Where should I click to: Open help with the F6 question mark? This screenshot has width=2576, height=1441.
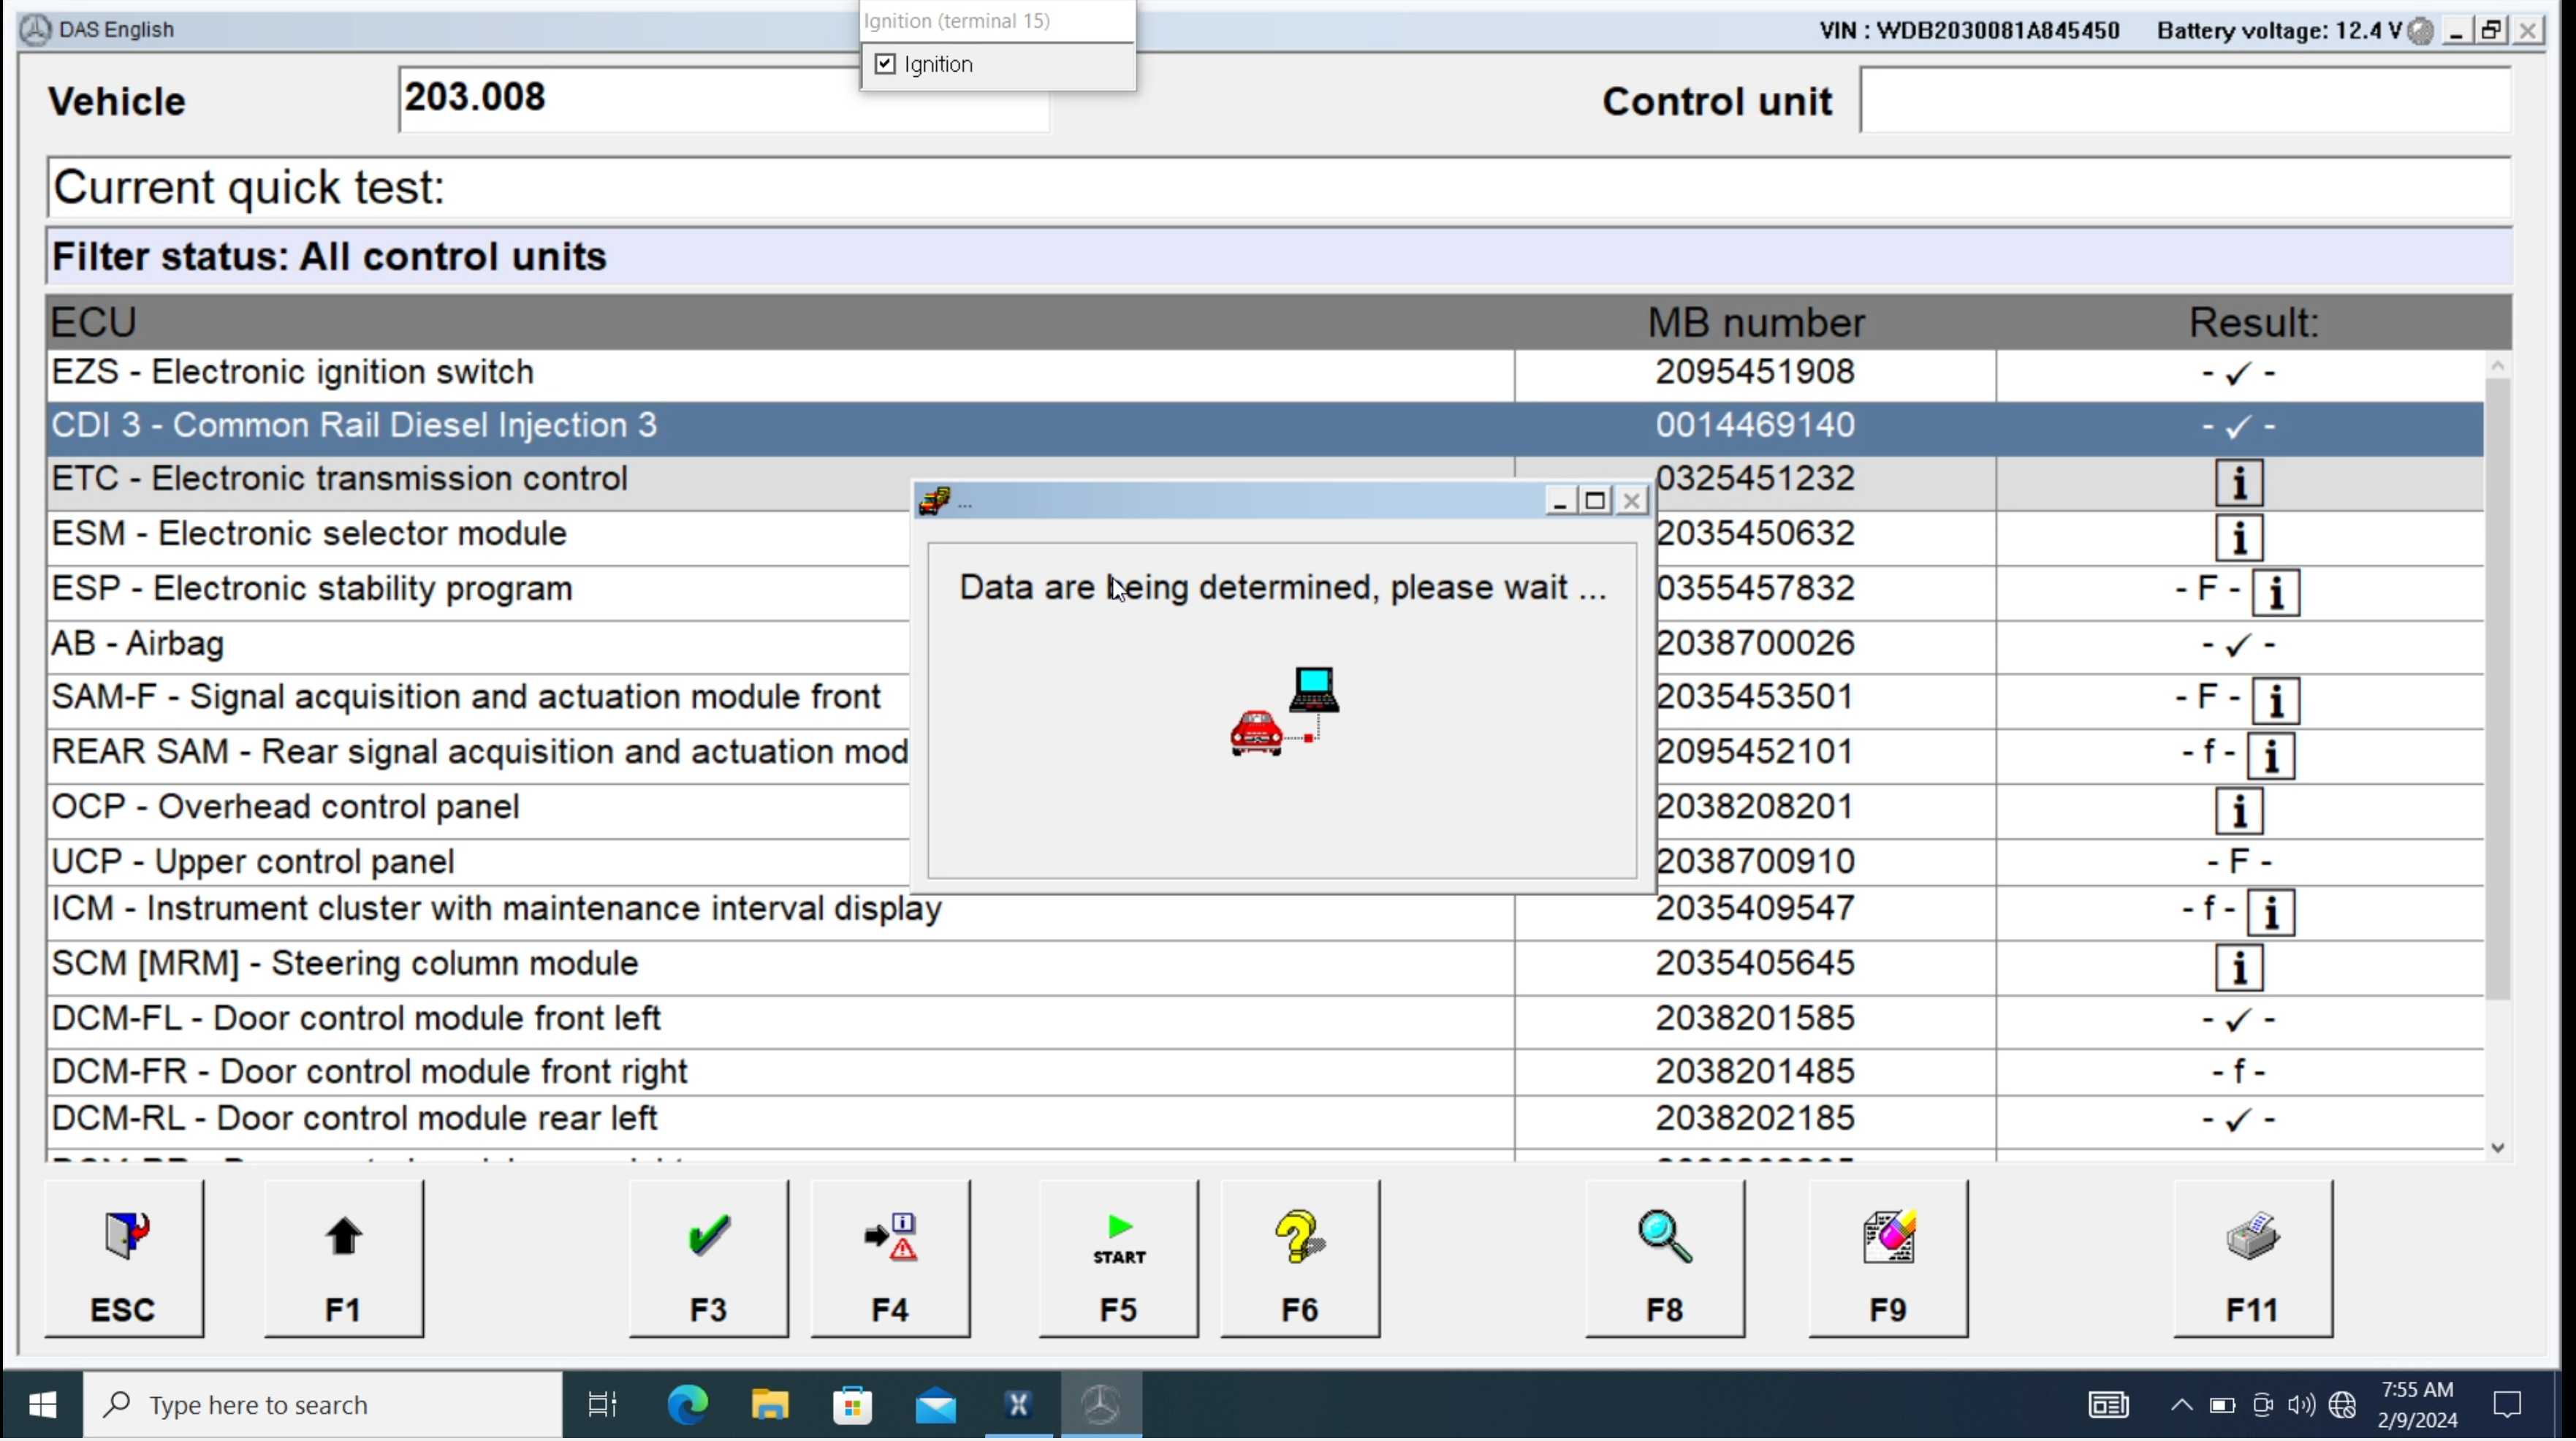tap(1299, 1259)
